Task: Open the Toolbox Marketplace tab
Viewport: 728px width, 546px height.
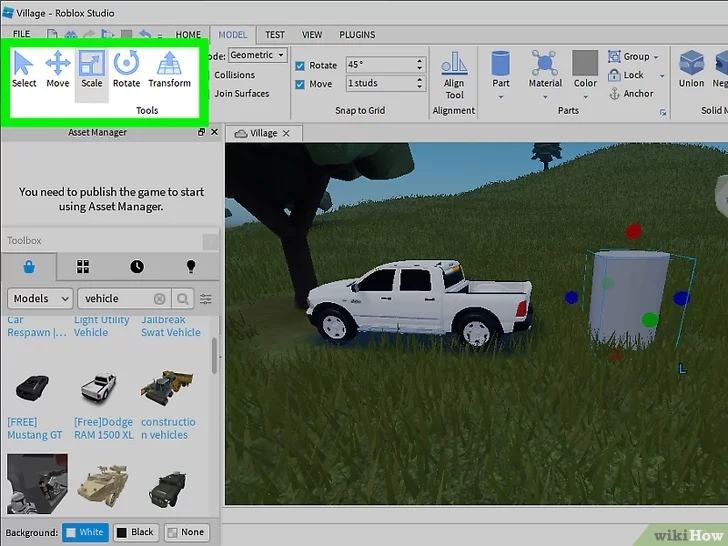Action: (x=29, y=267)
